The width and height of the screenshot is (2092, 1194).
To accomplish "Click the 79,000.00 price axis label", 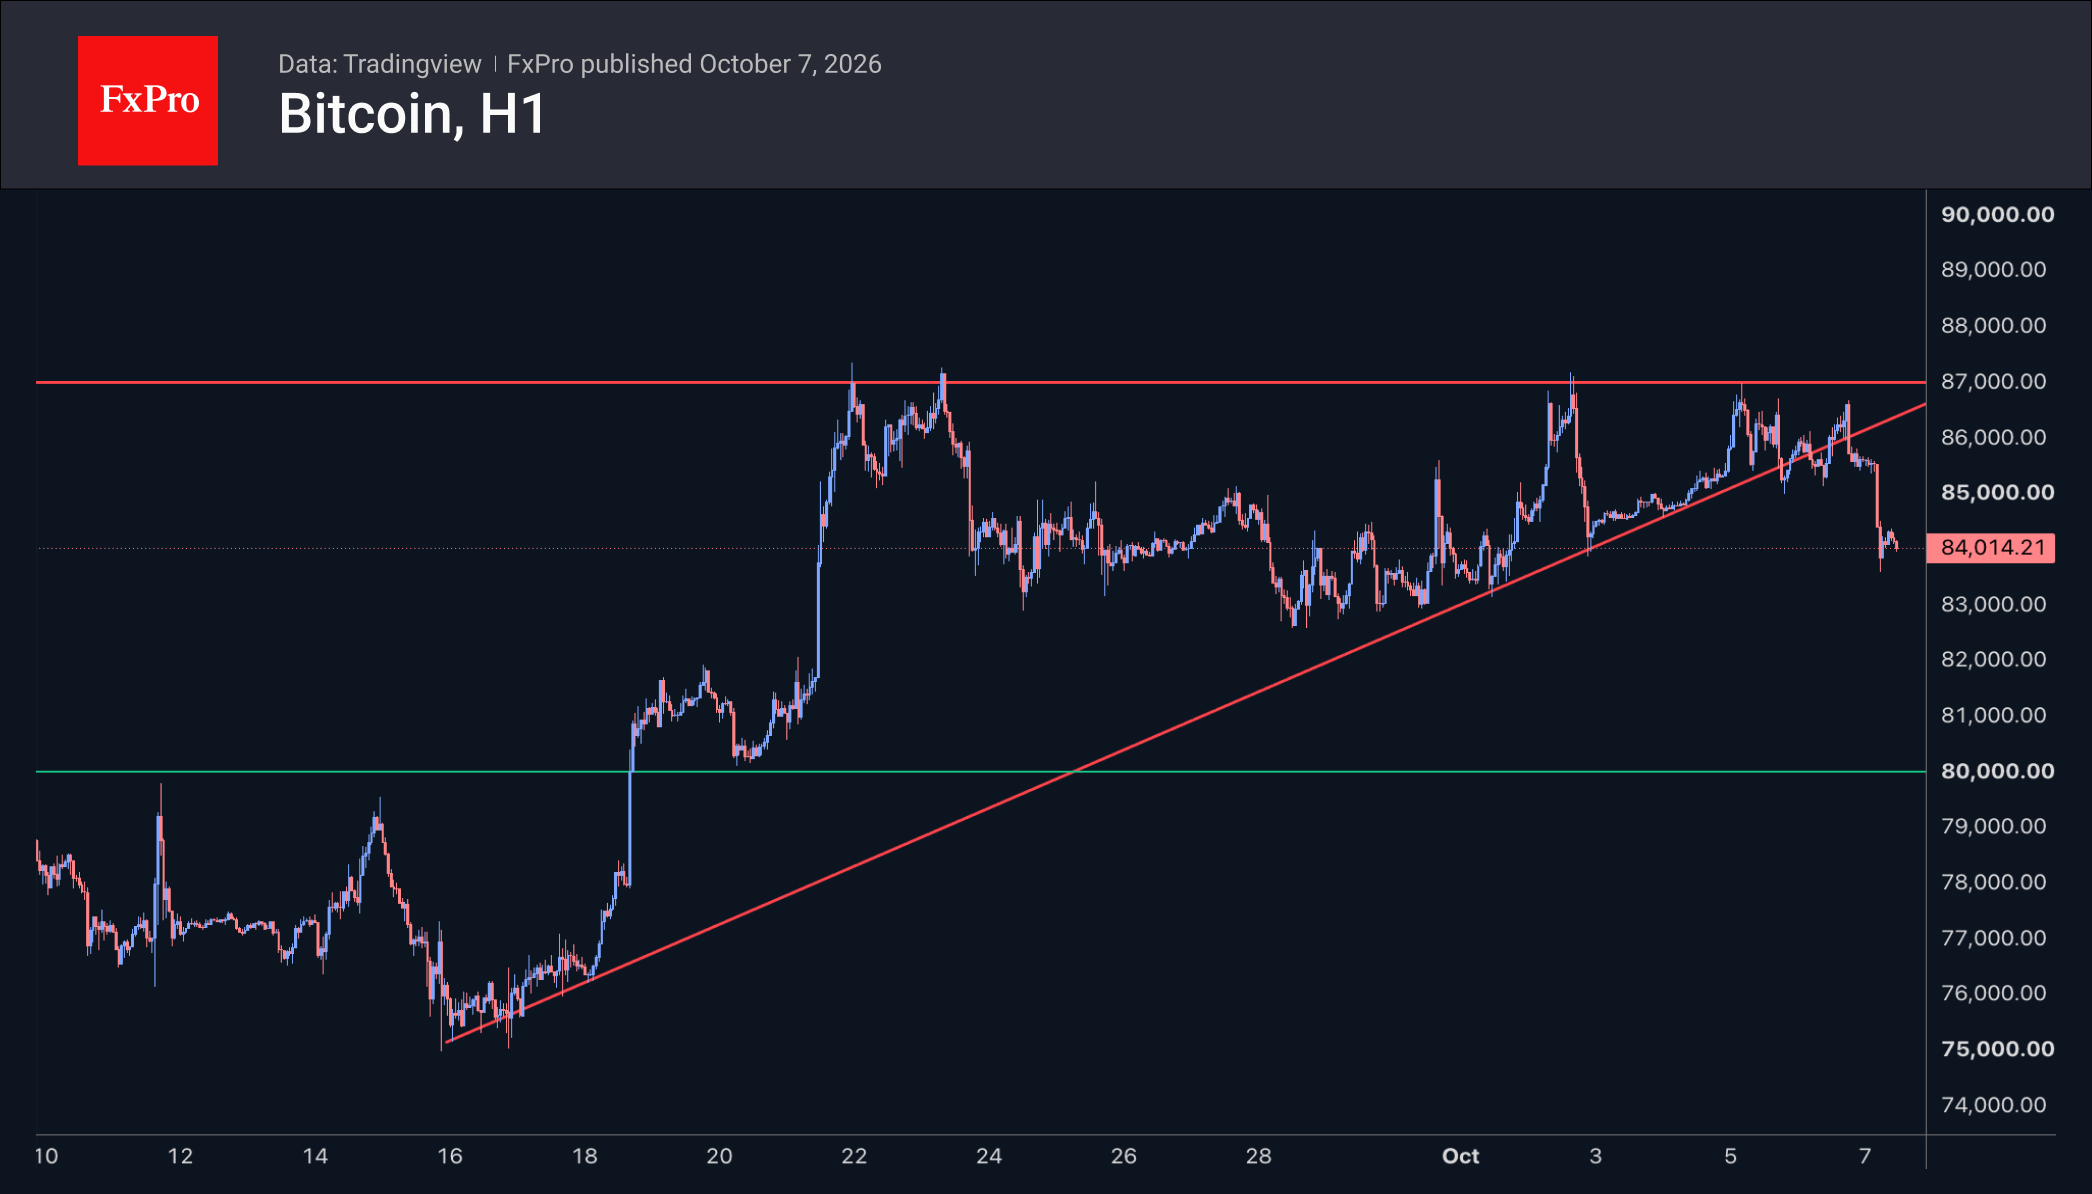I will click(x=1994, y=826).
